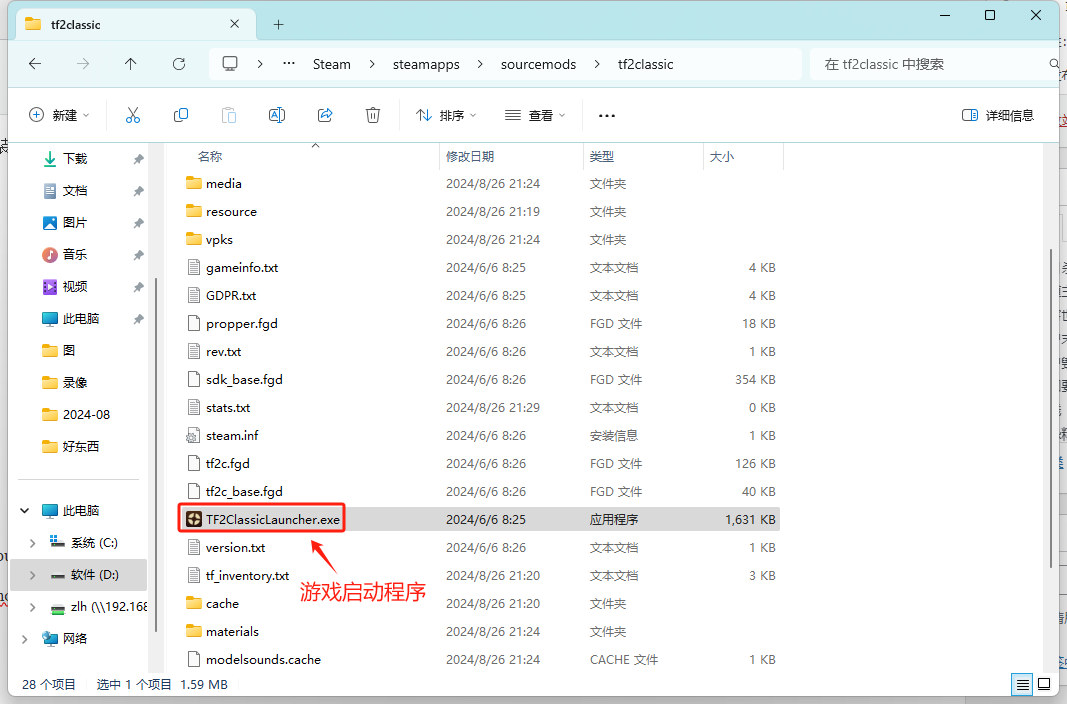Click the search tf2classic field
The image size is (1067, 704).
click(x=934, y=64)
